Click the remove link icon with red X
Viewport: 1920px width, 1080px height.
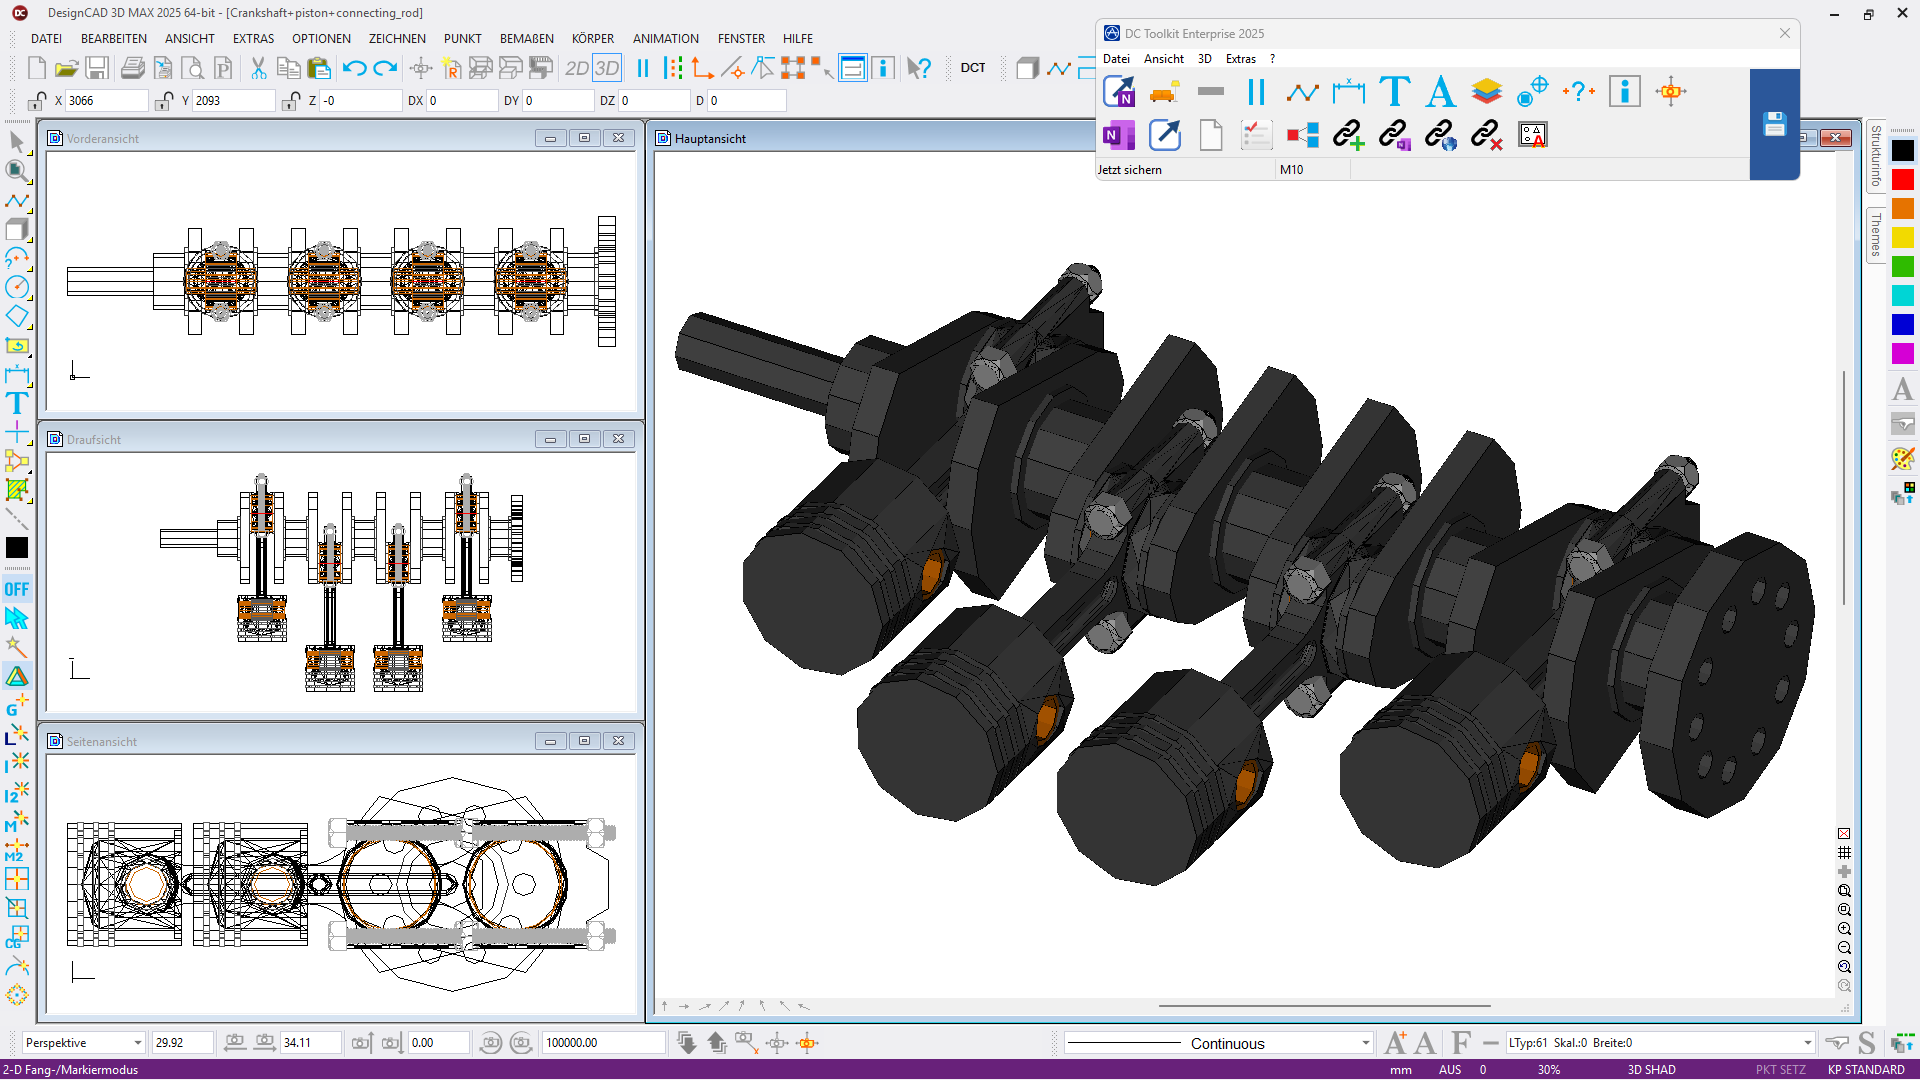(1486, 135)
